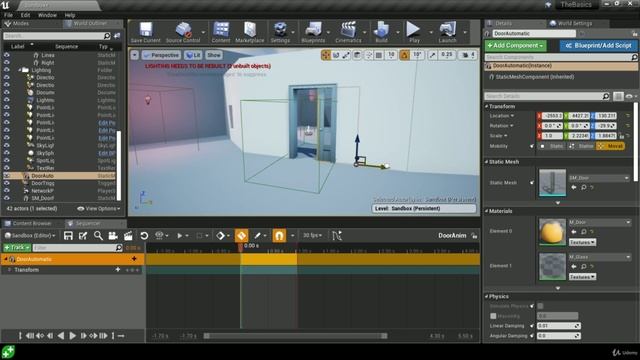This screenshot has height=360, width=640.
Task: Open the M_Glass material dropdown
Action: pos(599,257)
